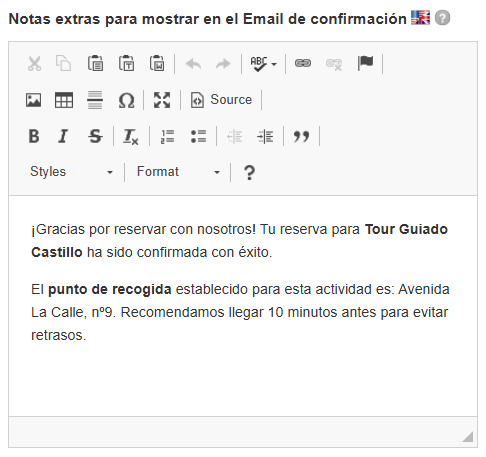Click the remove format icon
The height and width of the screenshot is (457, 486).
(131, 136)
